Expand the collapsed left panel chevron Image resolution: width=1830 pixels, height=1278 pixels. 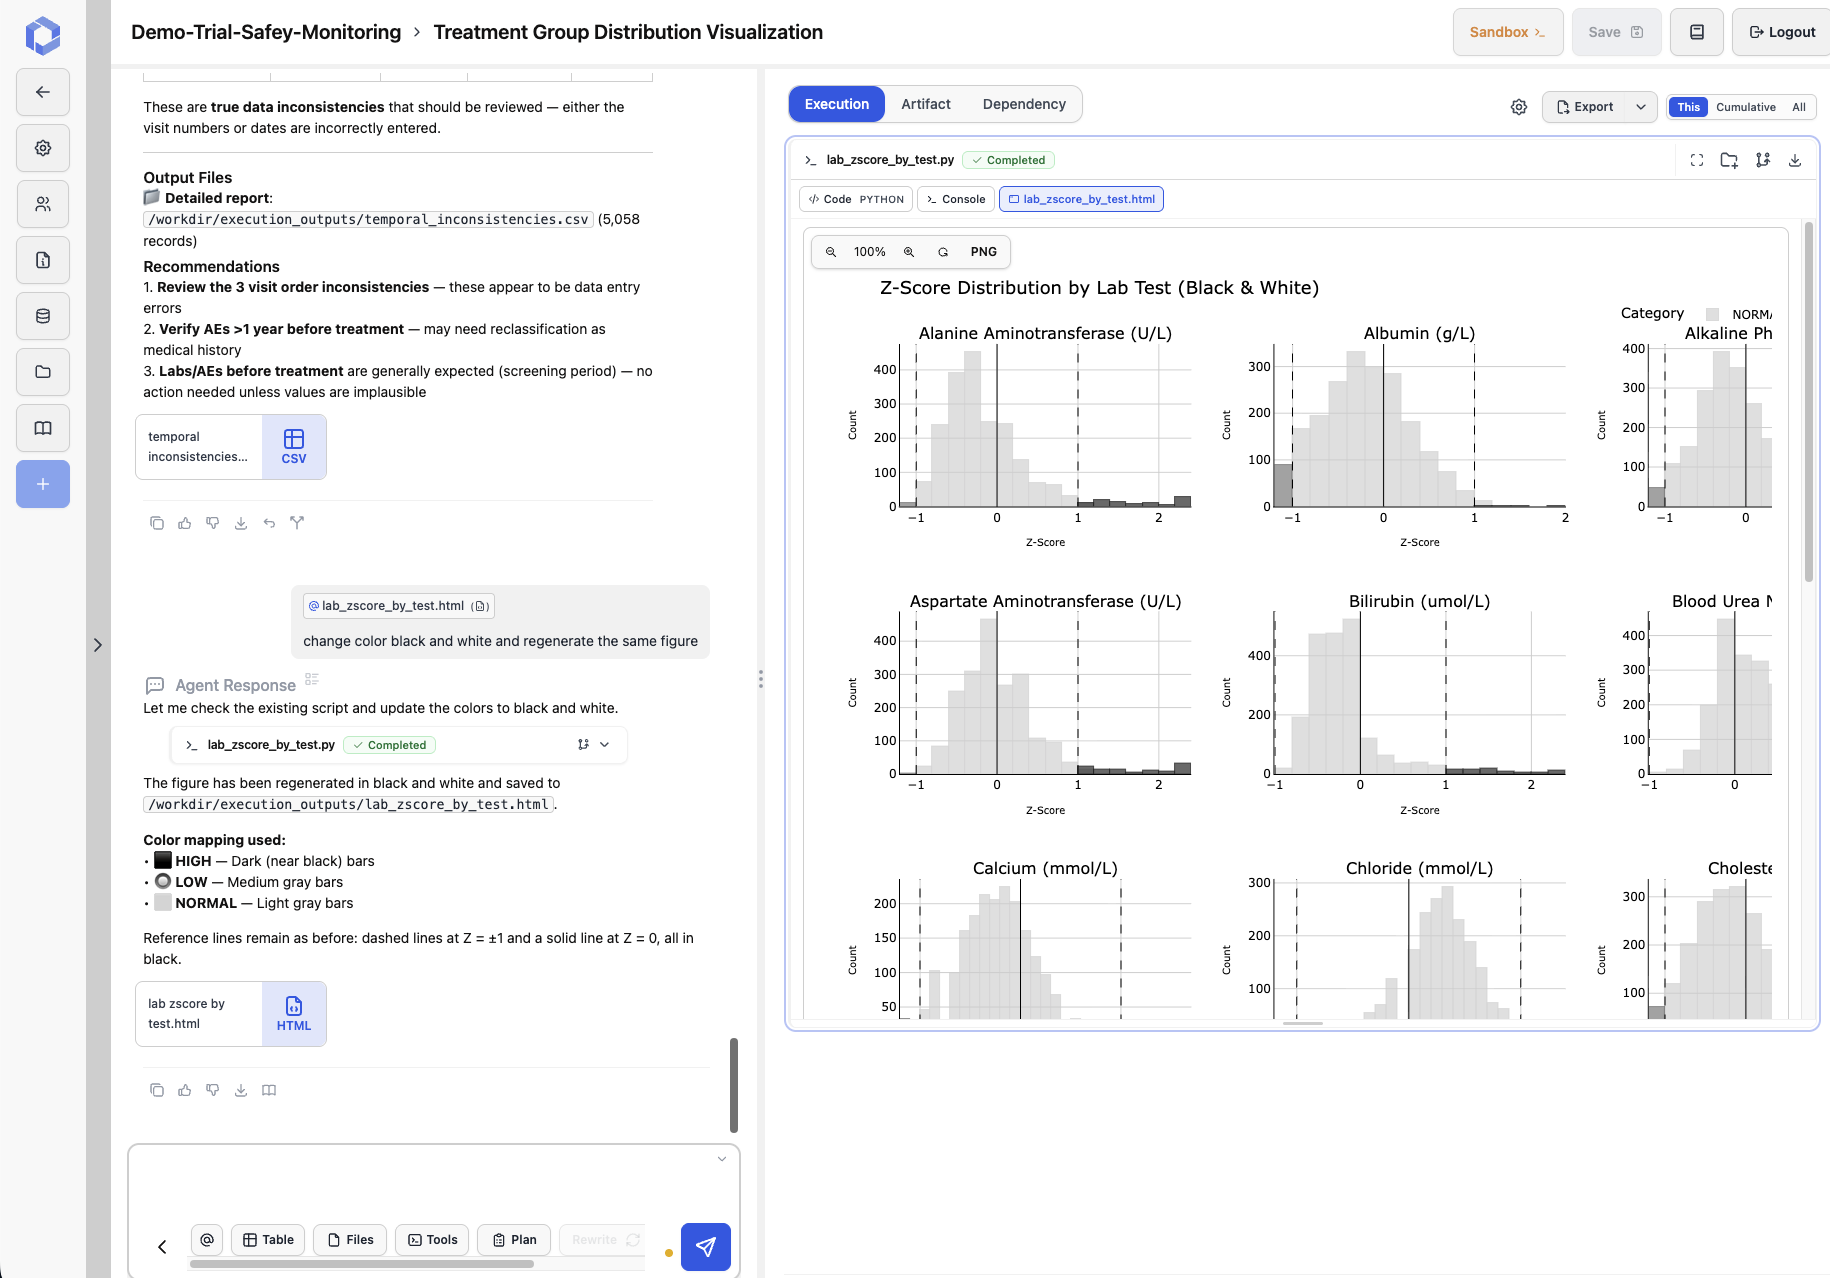pos(98,645)
